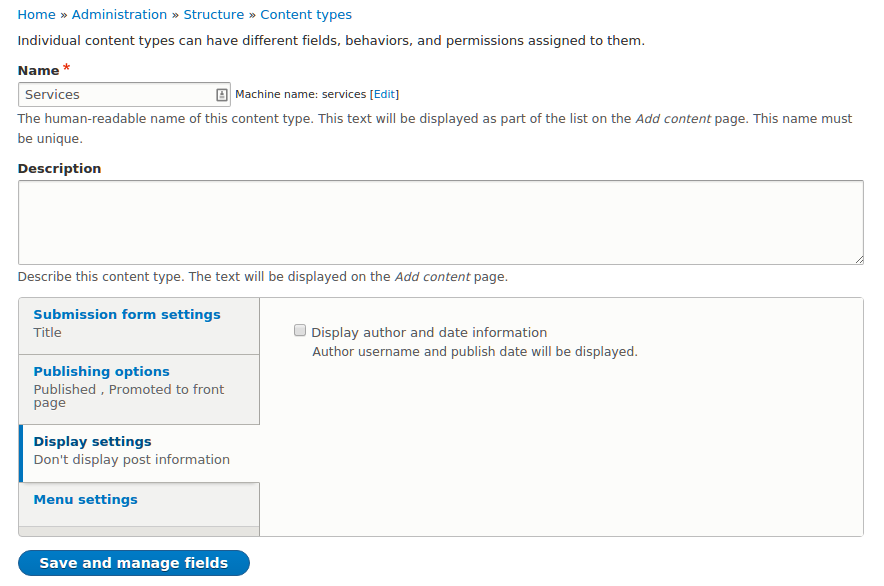
Task: Open the Administration breadcrumb link
Action: coord(120,15)
